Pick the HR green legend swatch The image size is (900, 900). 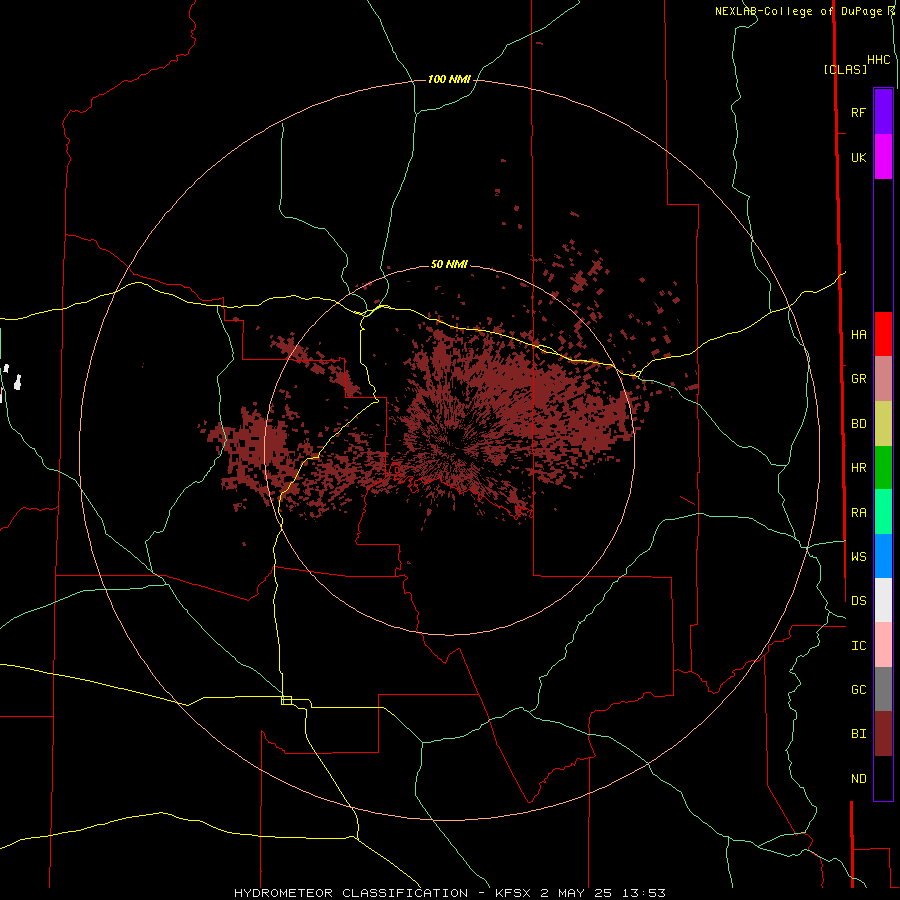[x=883, y=468]
